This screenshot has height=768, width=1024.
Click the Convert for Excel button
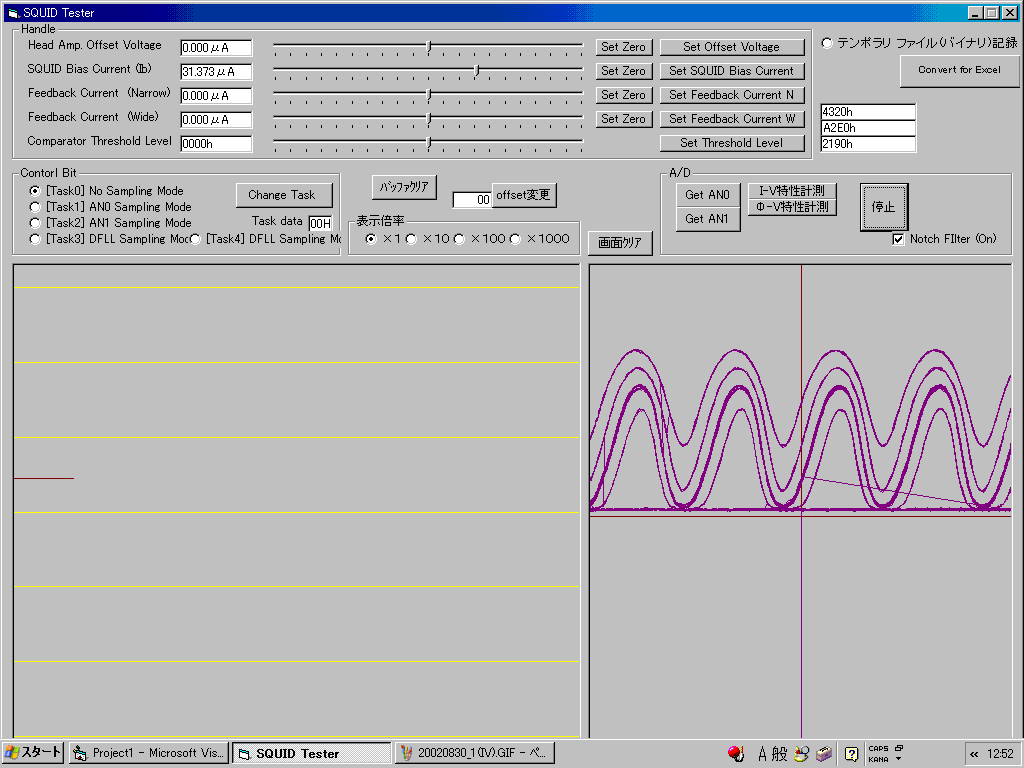[959, 71]
